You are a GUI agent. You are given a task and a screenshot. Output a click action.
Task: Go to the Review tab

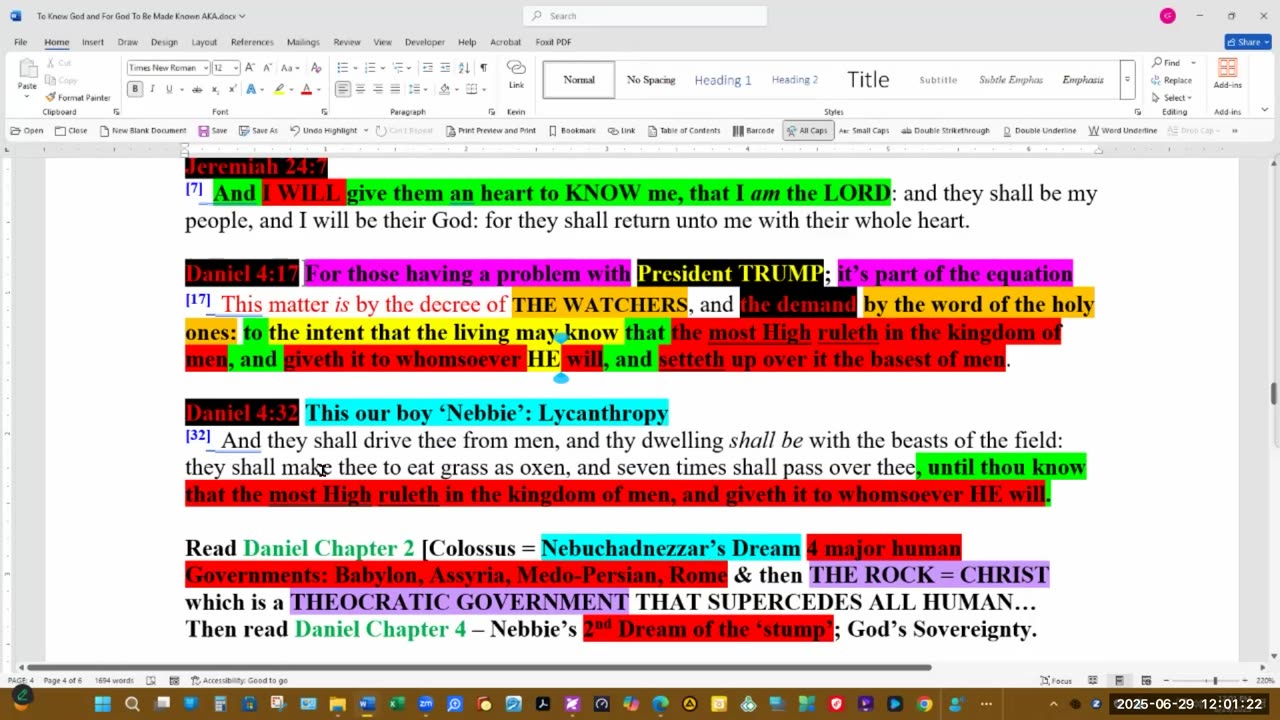pos(347,42)
